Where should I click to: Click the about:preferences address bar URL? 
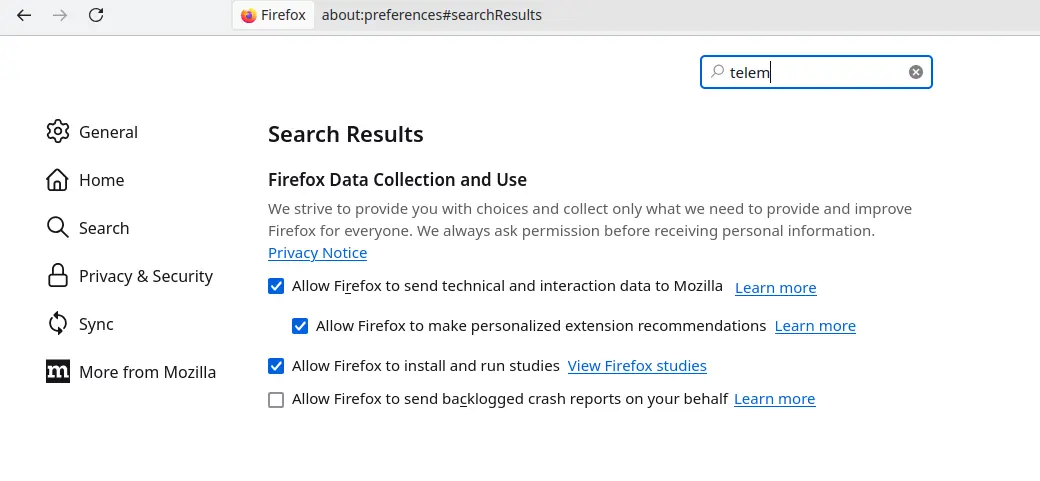pos(431,16)
